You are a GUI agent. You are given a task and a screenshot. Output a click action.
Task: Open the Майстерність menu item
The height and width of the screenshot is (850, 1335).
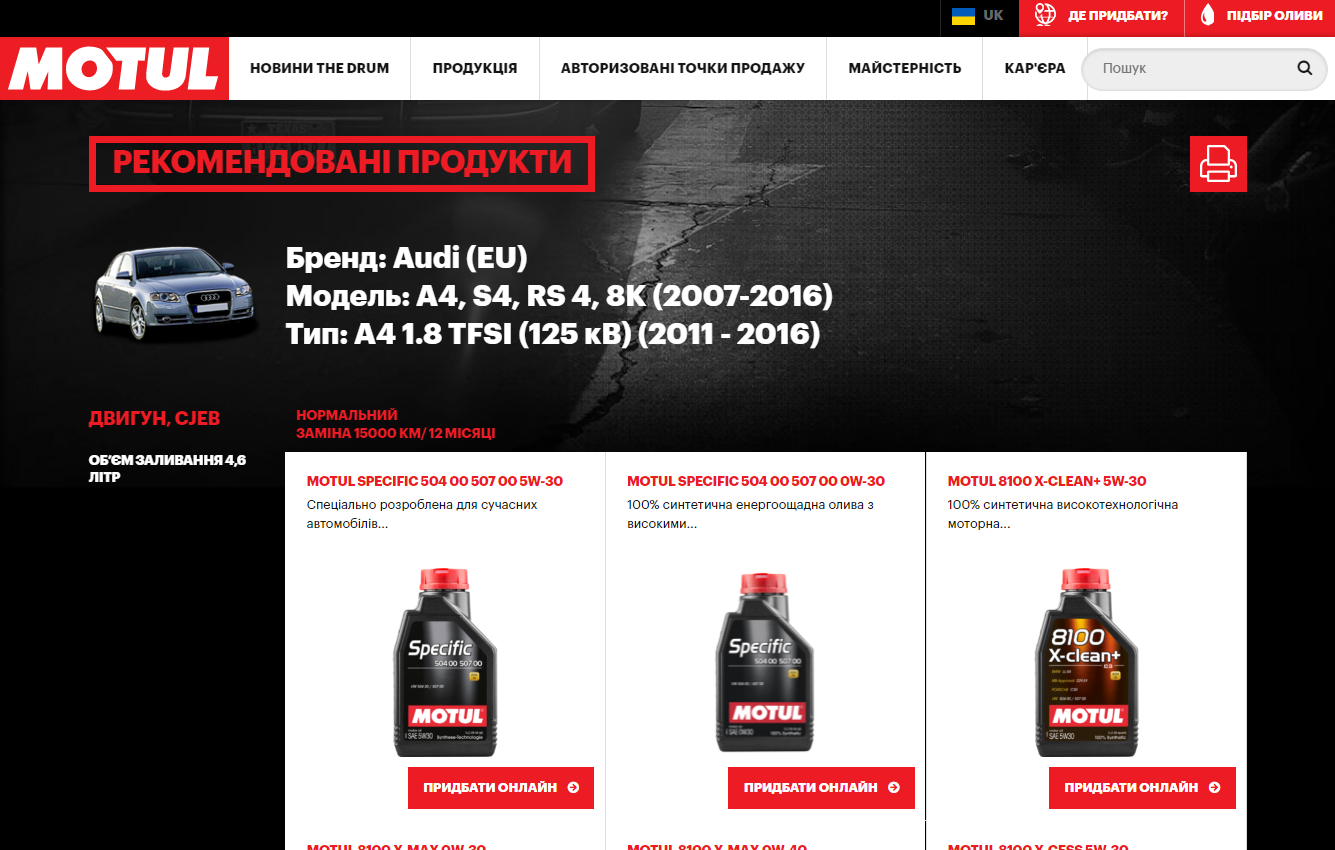(x=905, y=68)
